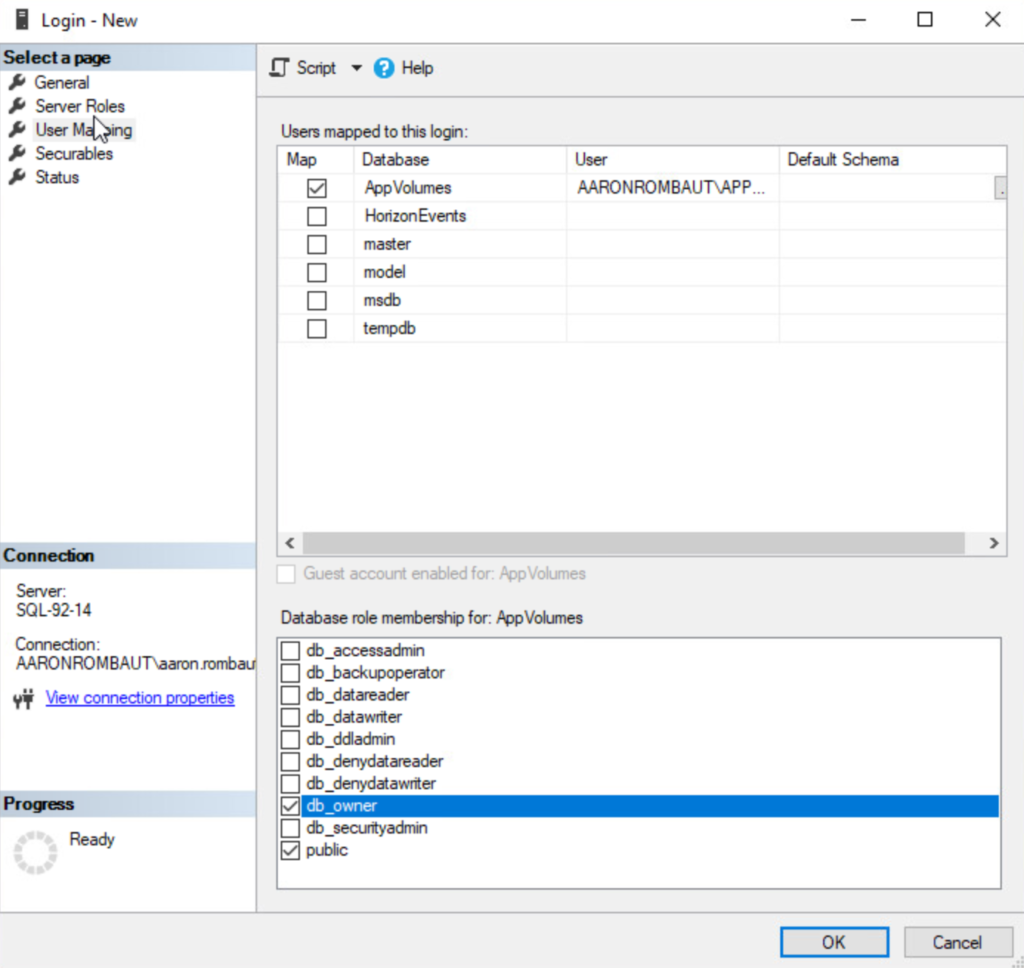The width and height of the screenshot is (1024, 968).
Task: Select the msdb database row
Action: point(383,300)
